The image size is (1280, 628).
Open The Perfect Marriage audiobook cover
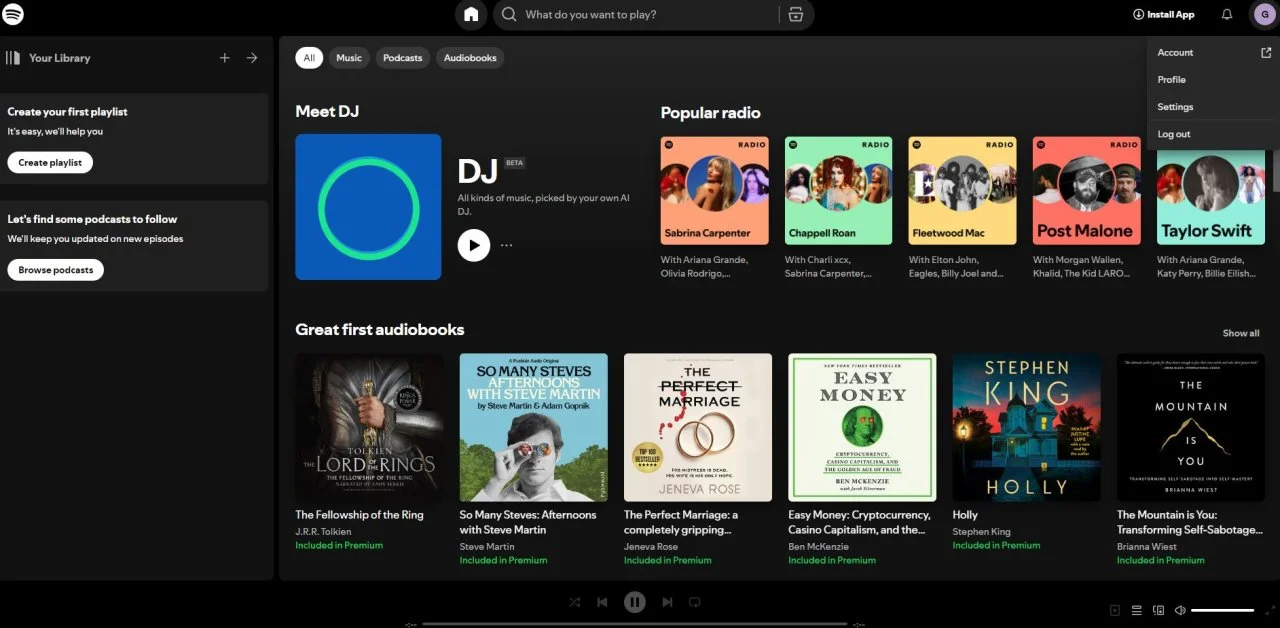698,427
